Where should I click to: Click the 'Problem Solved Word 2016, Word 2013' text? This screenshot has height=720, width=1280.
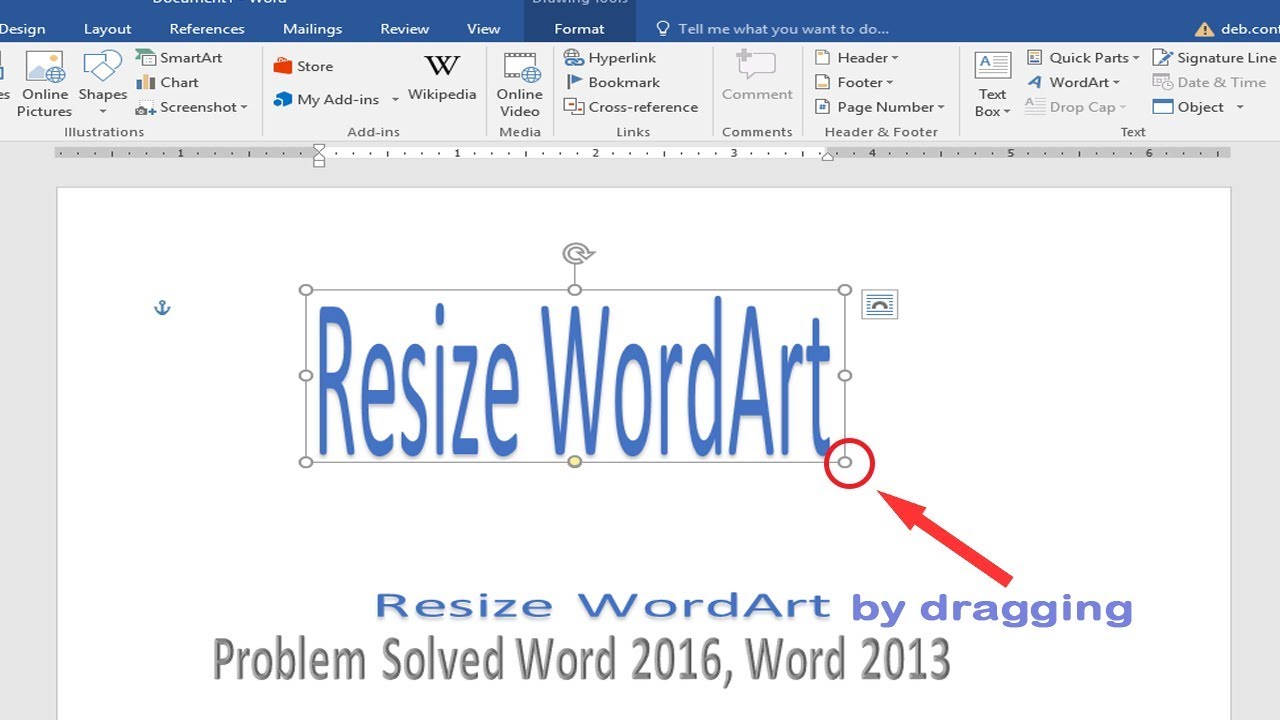coord(581,658)
